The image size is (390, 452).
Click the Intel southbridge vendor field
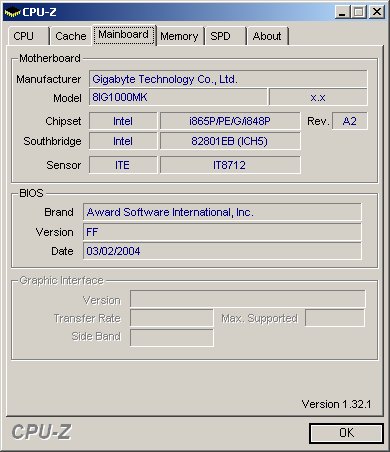click(x=123, y=141)
